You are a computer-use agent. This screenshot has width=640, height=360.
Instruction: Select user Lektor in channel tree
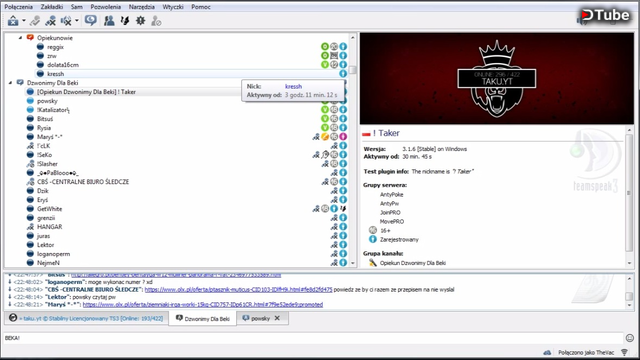coord(46,245)
